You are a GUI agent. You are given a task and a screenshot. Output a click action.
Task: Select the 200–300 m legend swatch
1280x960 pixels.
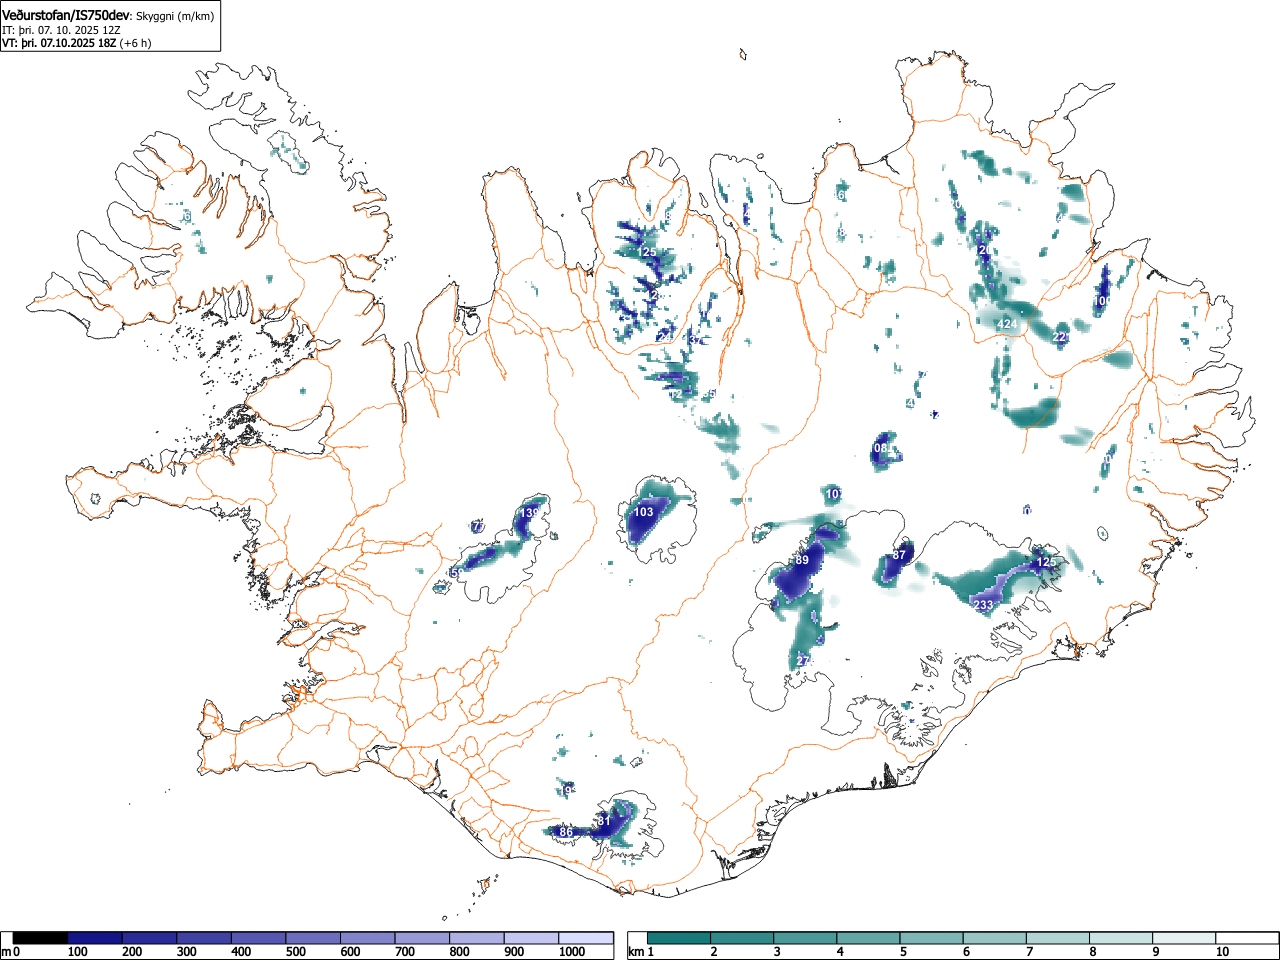pyautogui.click(x=150, y=938)
